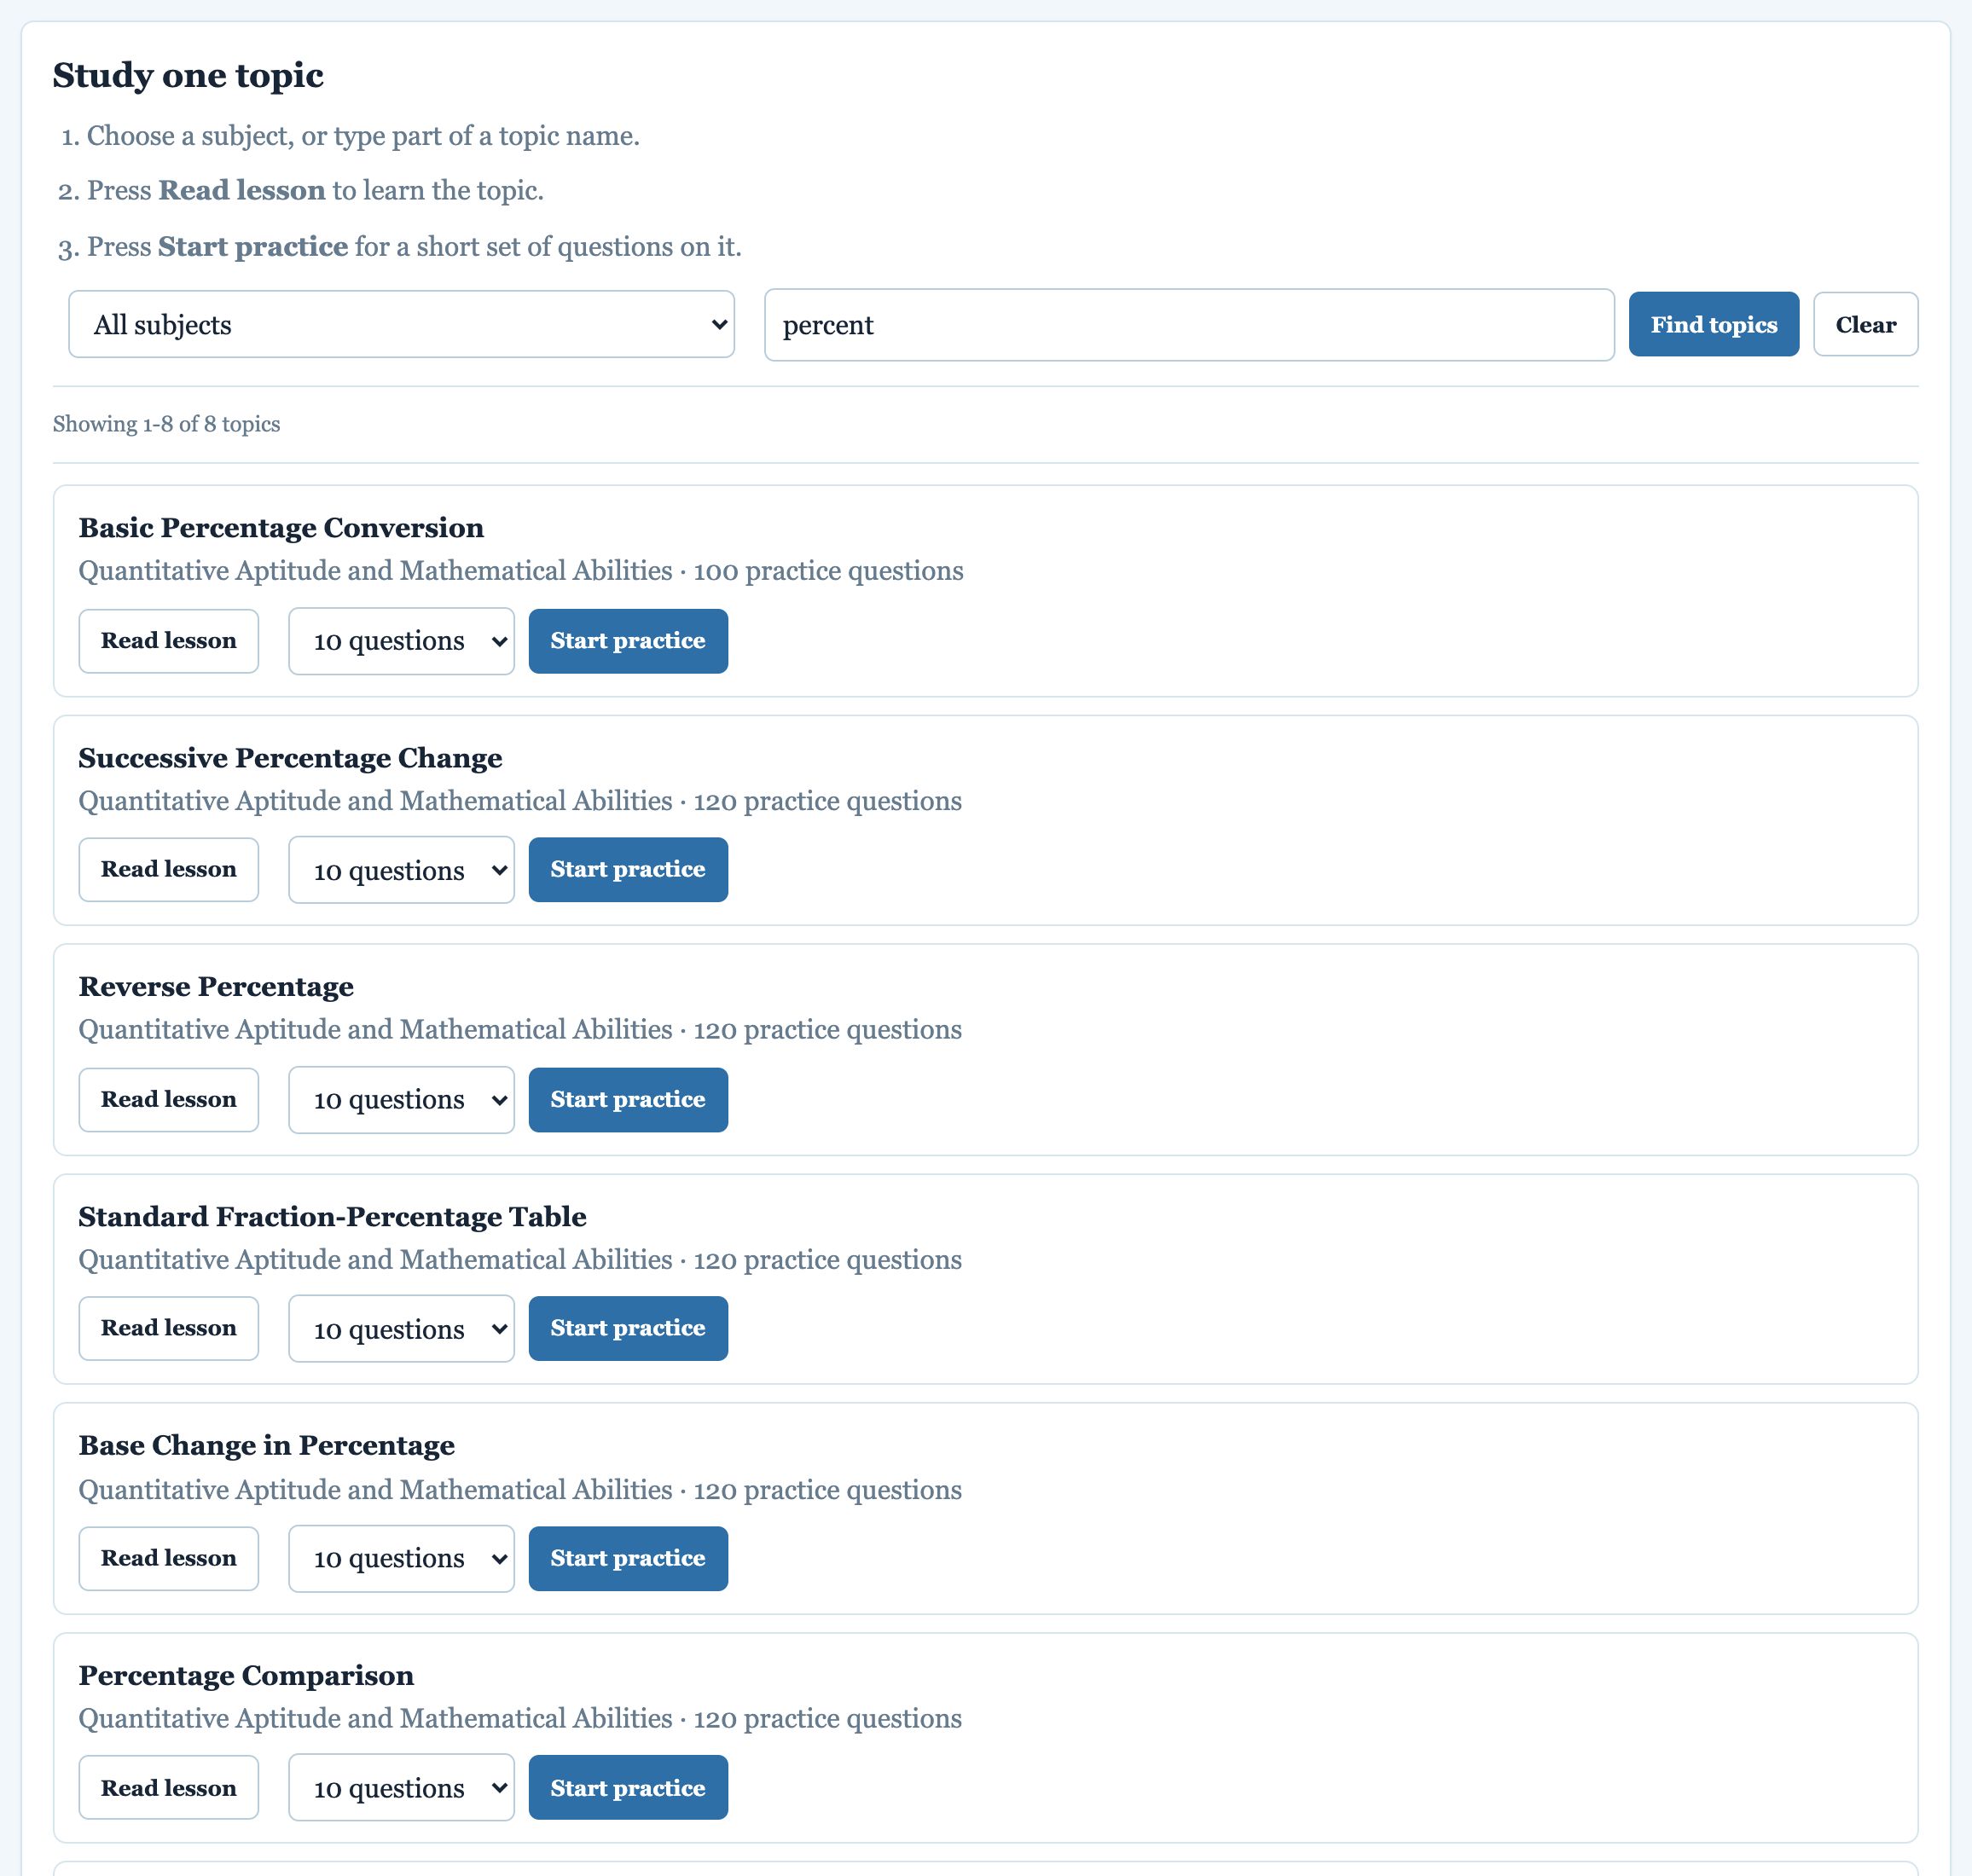Start practice for Basic Percentage Conversion
The height and width of the screenshot is (1876, 1972).
[x=628, y=641]
